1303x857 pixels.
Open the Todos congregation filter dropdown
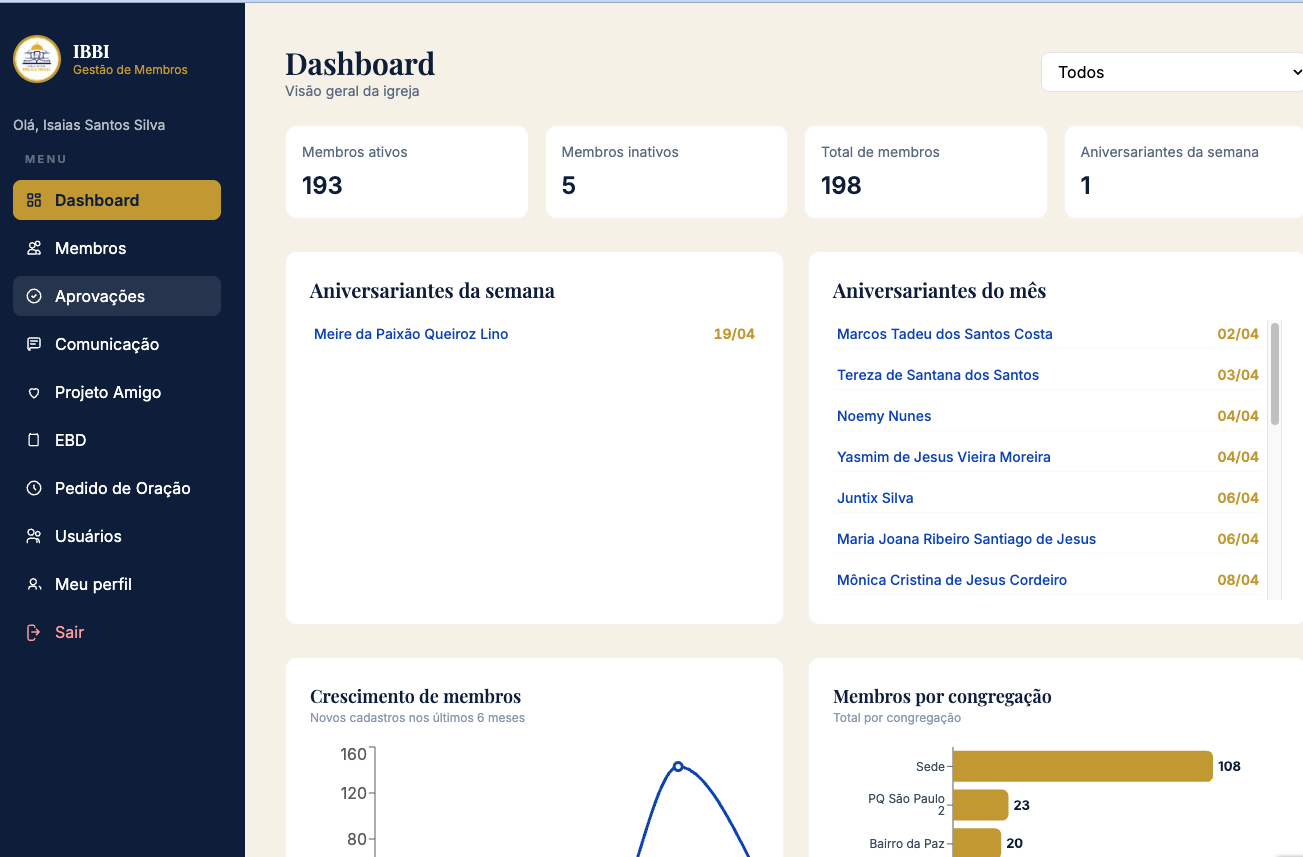pos(1172,72)
